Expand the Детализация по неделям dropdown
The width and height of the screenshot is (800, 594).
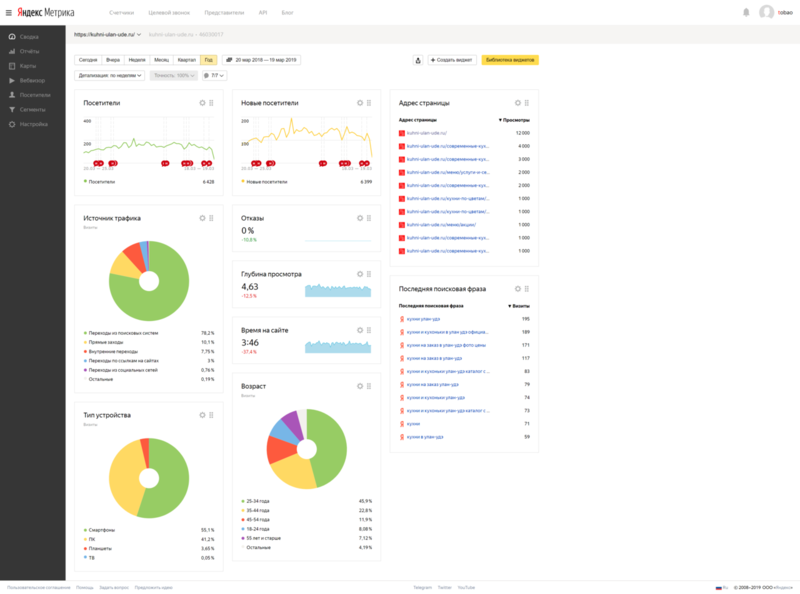click(x=110, y=75)
